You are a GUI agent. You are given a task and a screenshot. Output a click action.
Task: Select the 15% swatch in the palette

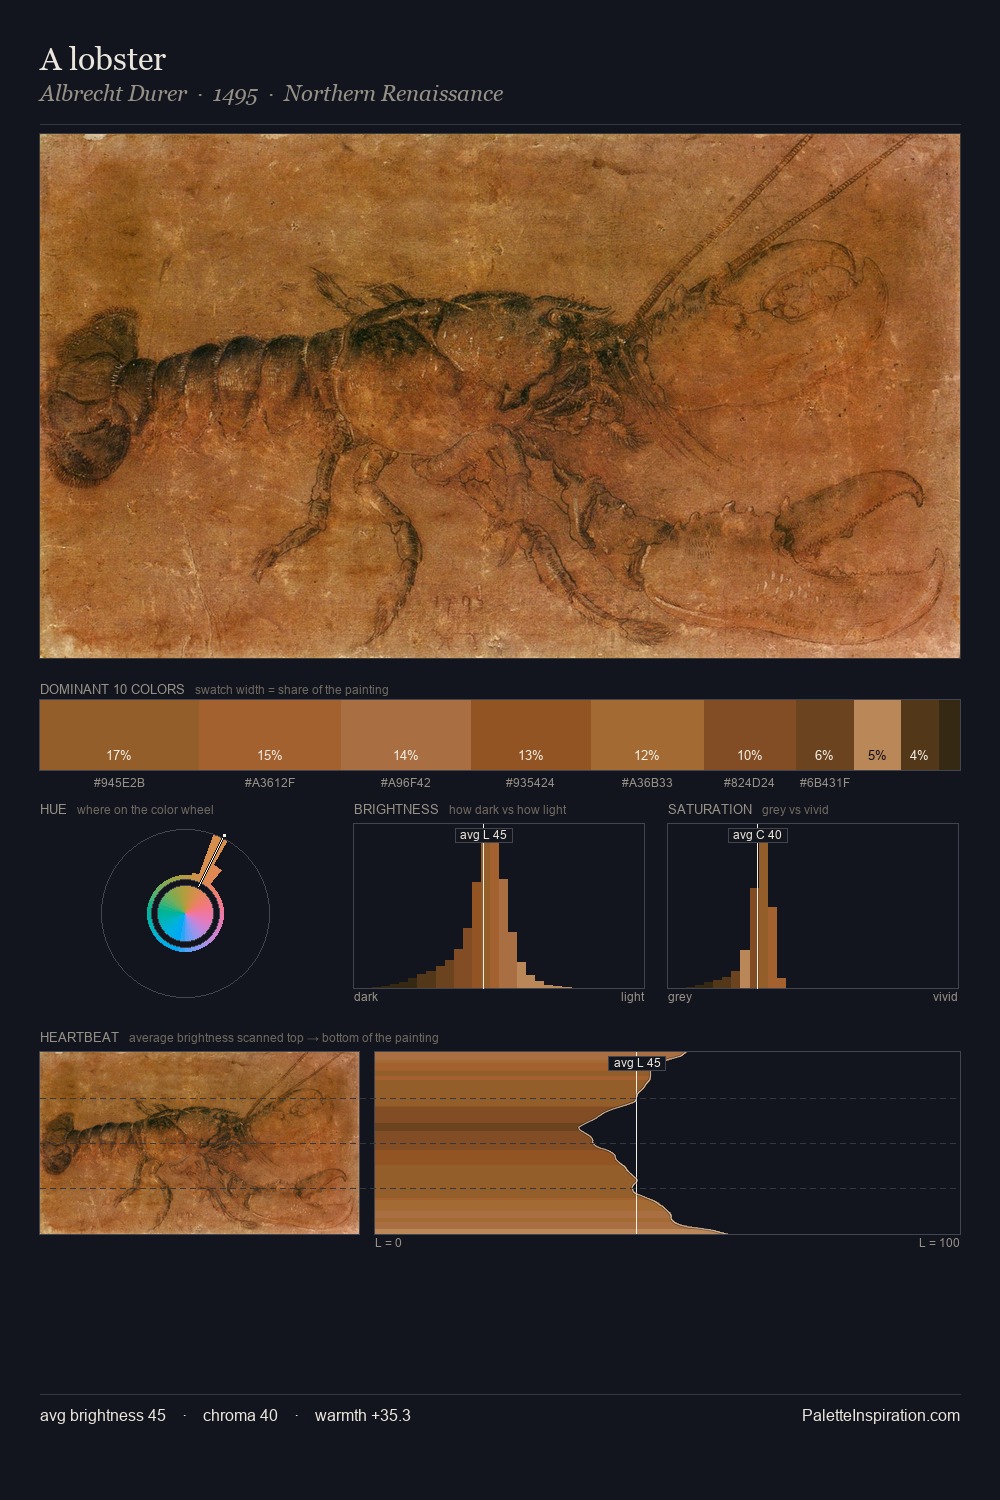tap(270, 735)
